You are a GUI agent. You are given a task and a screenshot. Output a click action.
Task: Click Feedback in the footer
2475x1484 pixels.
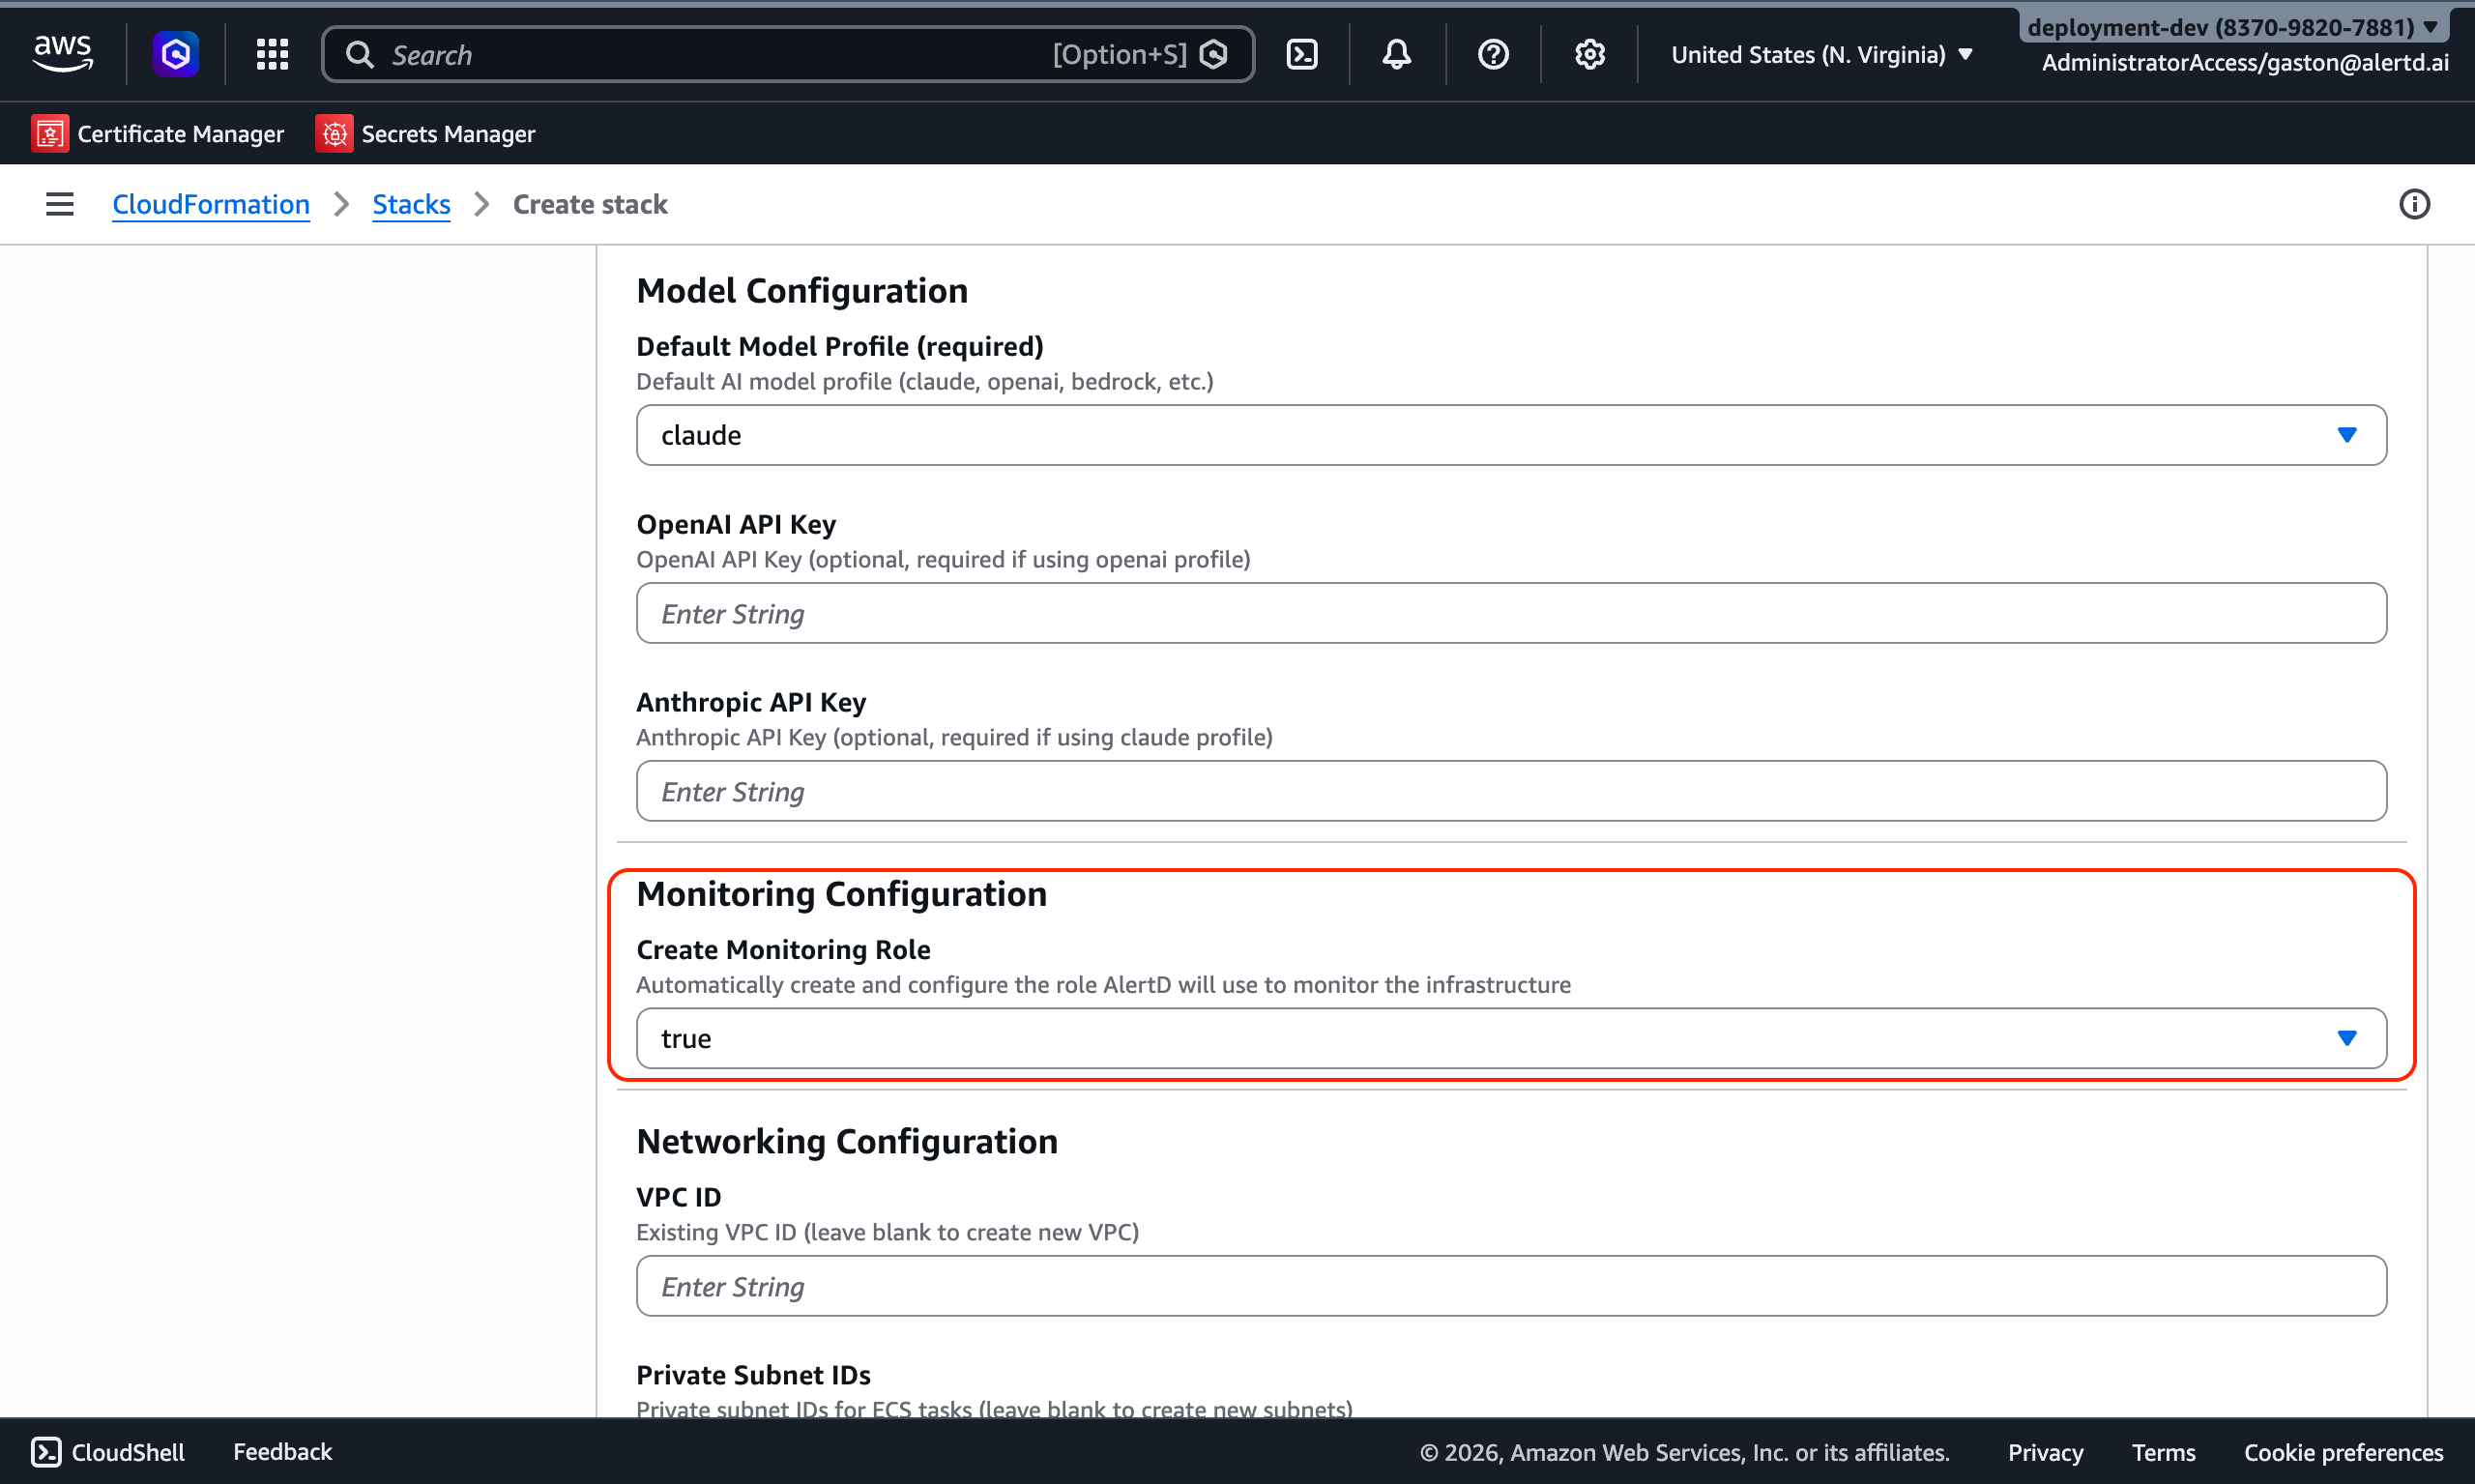coord(282,1451)
